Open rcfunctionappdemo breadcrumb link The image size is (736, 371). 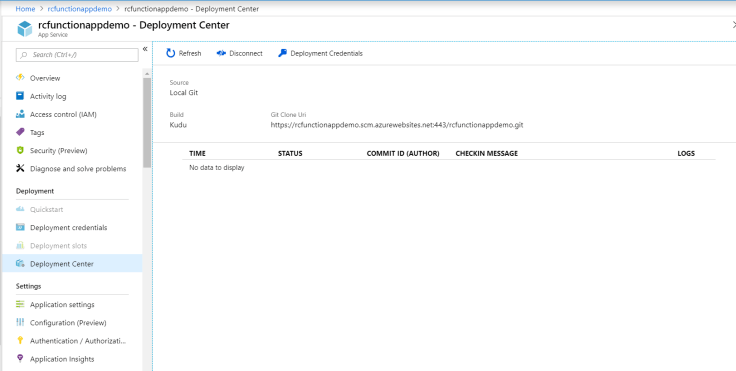tap(80, 9)
